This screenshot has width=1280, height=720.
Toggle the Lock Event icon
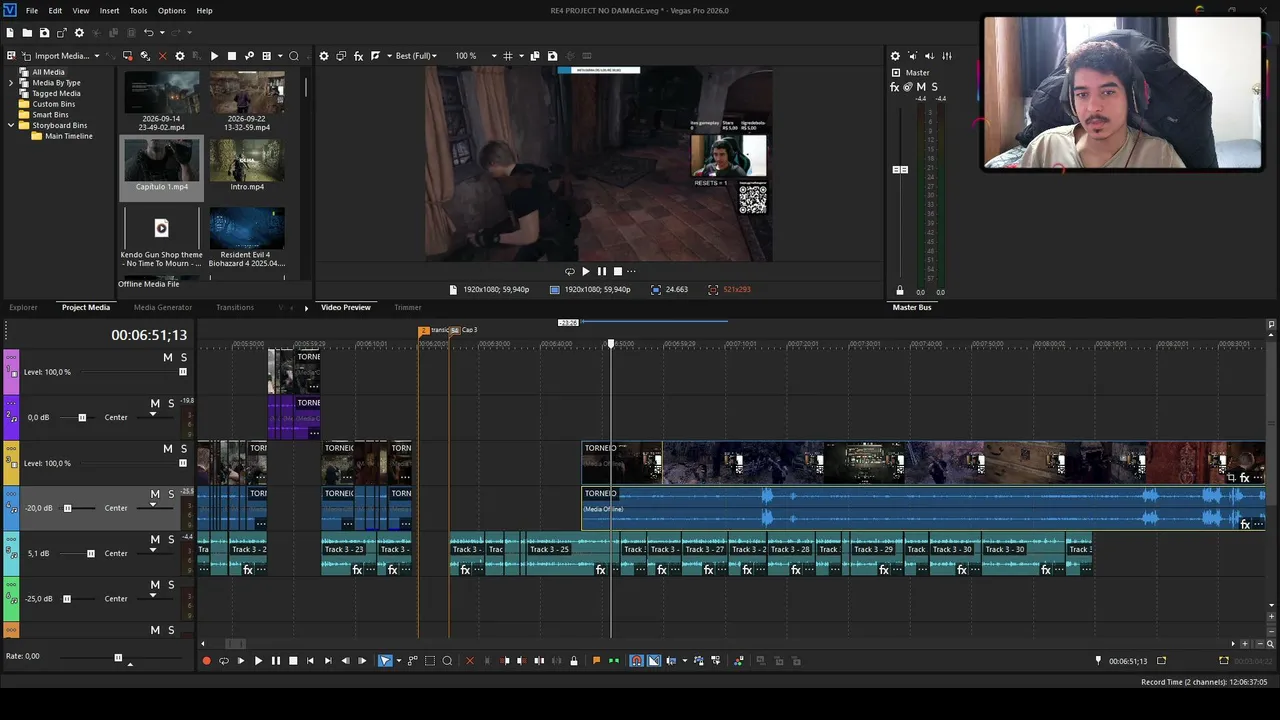point(573,661)
